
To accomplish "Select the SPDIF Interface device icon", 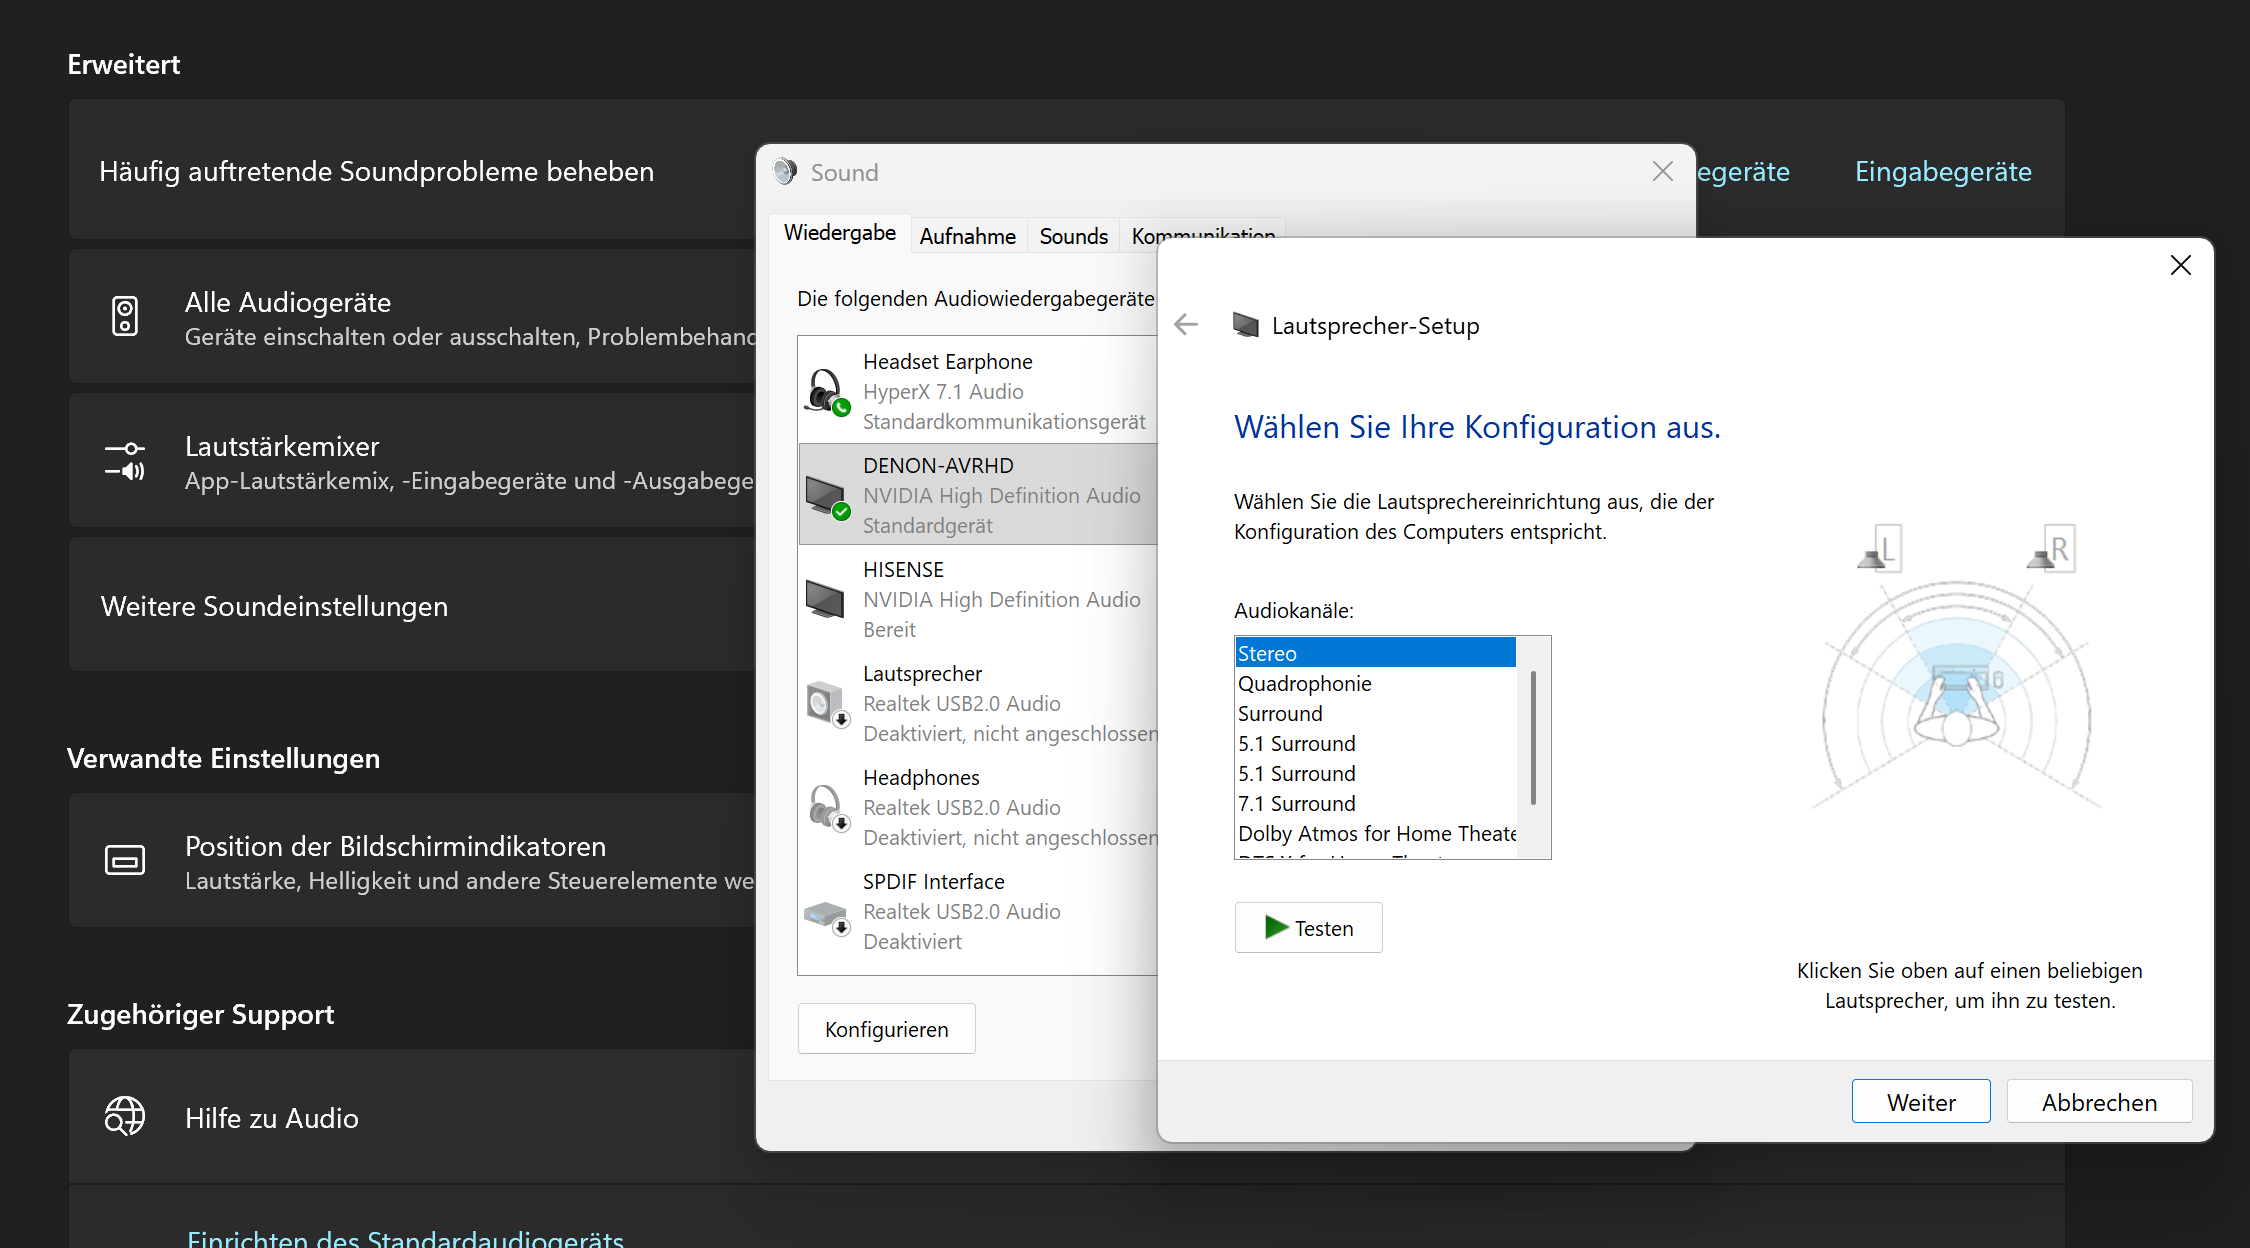I will coord(826,912).
